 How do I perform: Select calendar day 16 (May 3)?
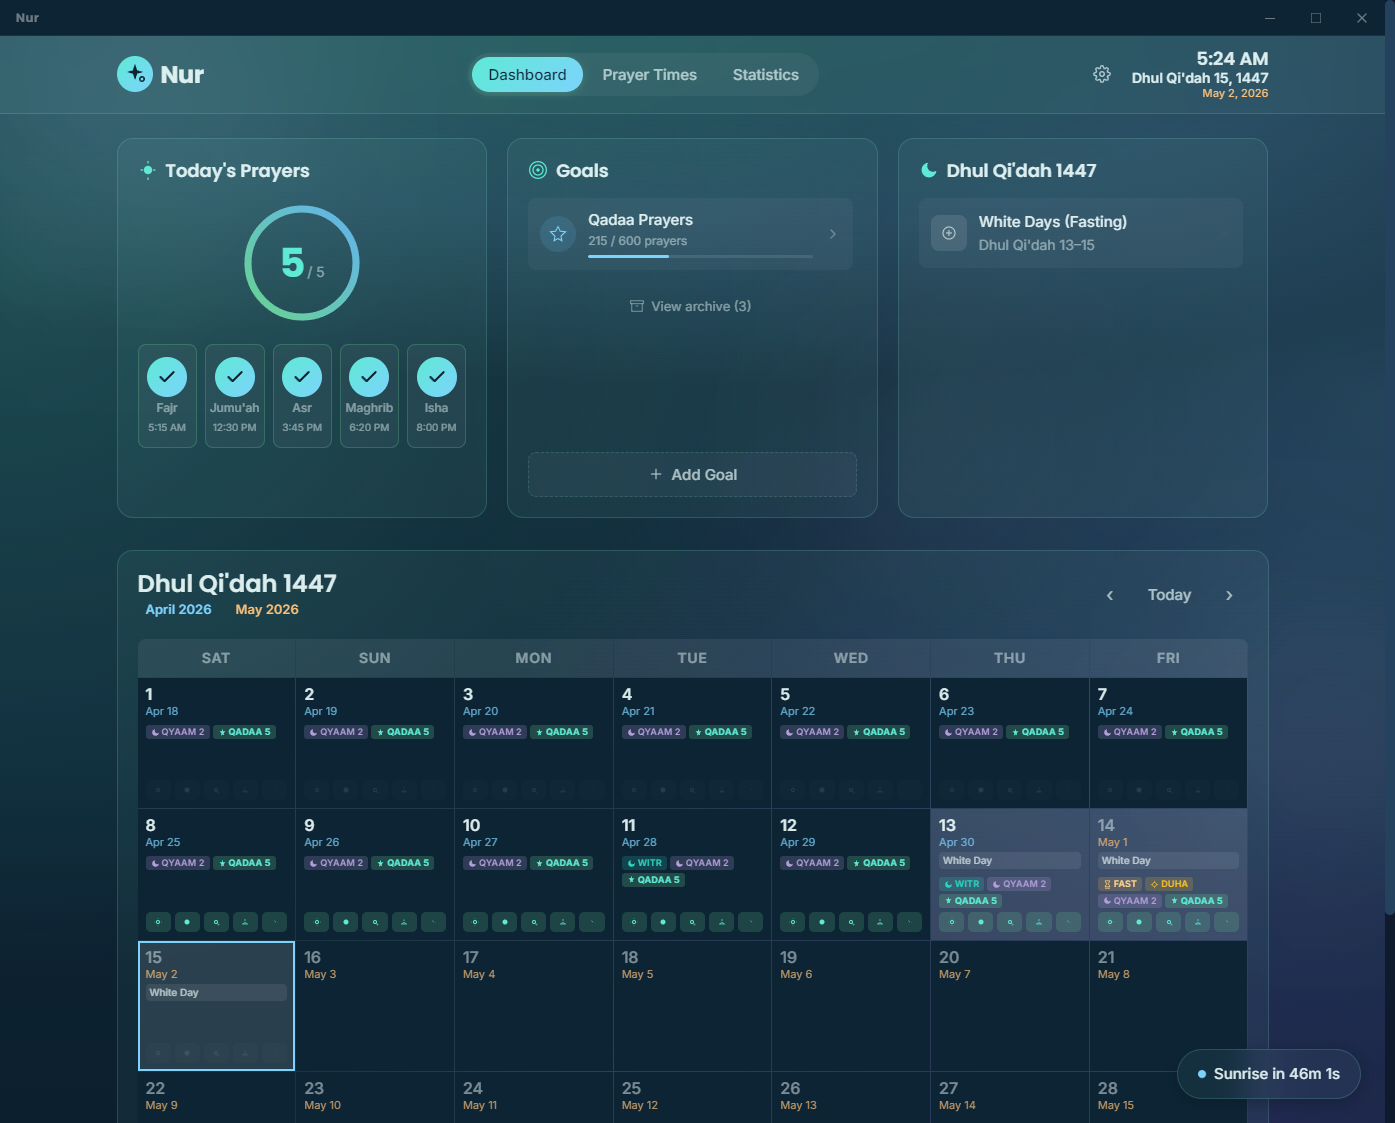click(375, 1006)
